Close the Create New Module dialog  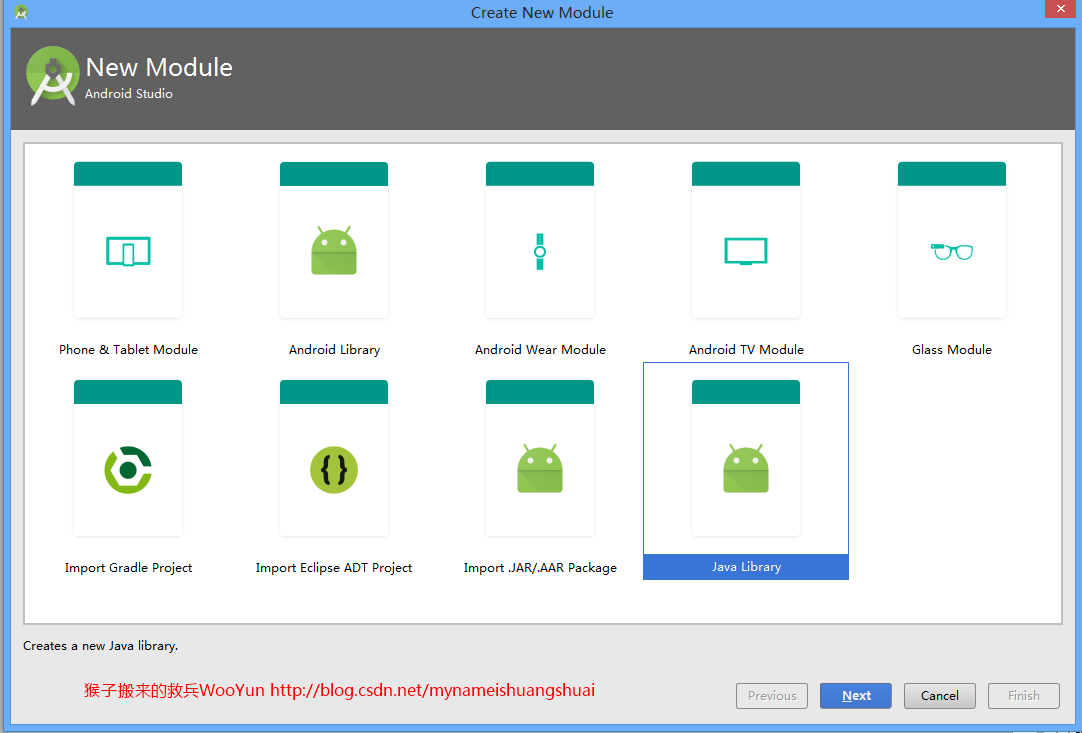[1061, 8]
